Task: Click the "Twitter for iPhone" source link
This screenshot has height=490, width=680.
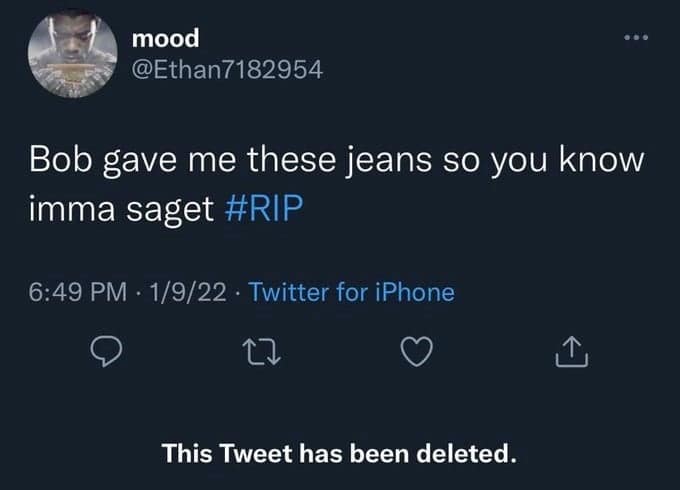Action: pyautogui.click(x=350, y=293)
